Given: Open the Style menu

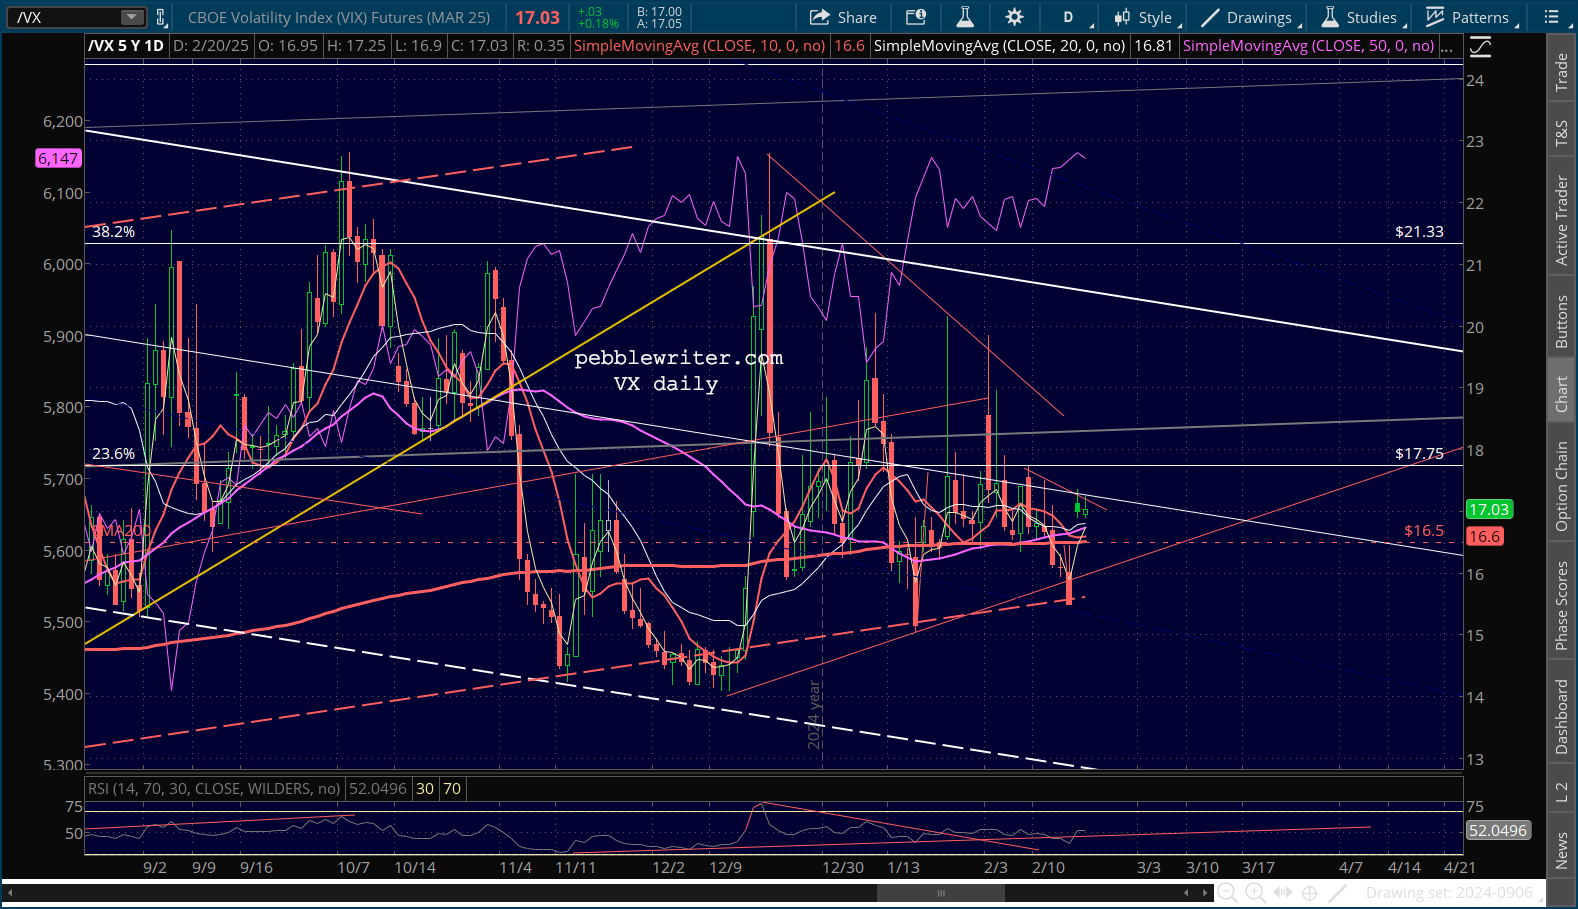Looking at the screenshot, I should pyautogui.click(x=1147, y=17).
